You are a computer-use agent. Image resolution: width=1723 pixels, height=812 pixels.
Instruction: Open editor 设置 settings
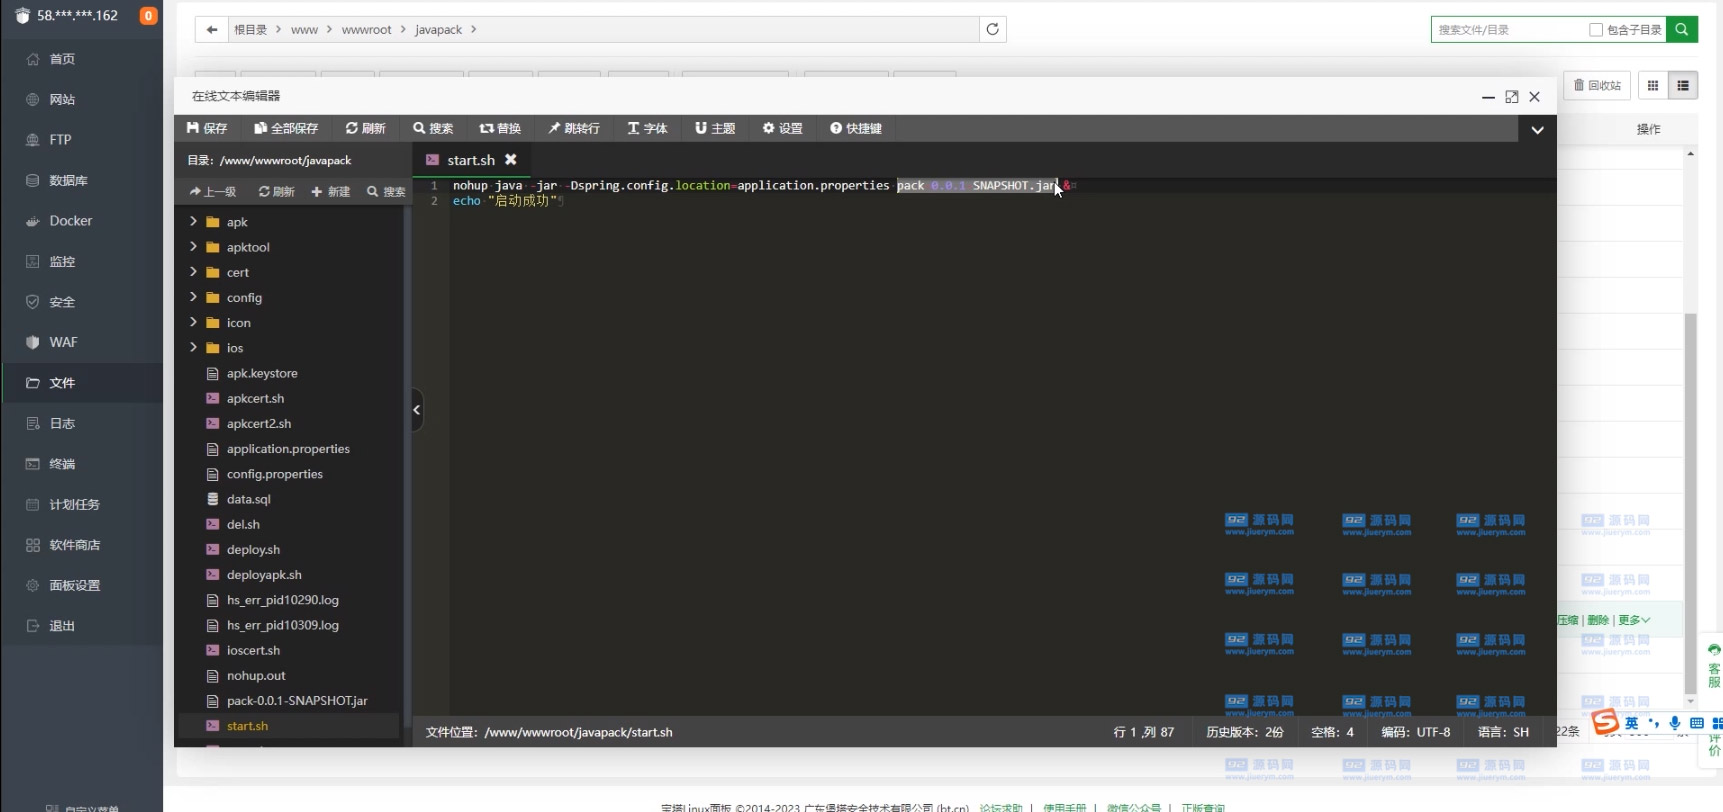pyautogui.click(x=782, y=128)
